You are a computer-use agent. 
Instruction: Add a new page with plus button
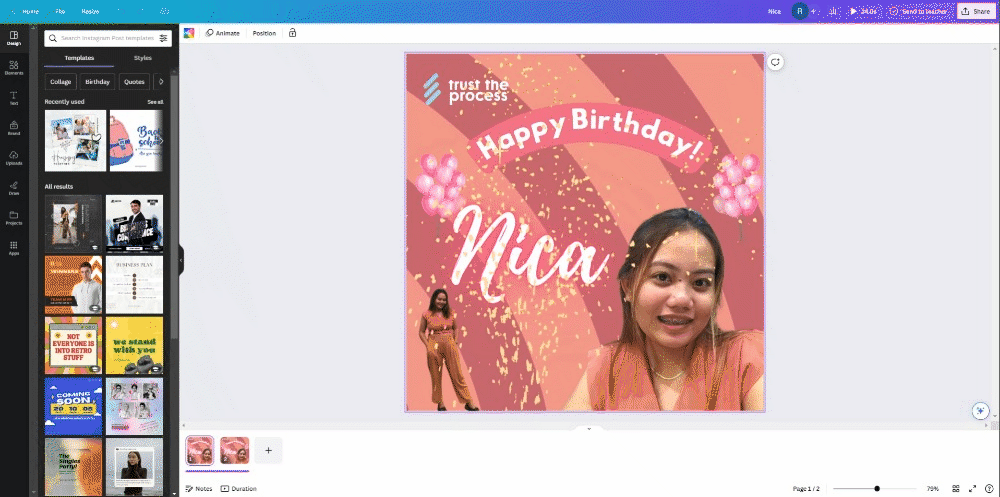pyautogui.click(x=268, y=450)
